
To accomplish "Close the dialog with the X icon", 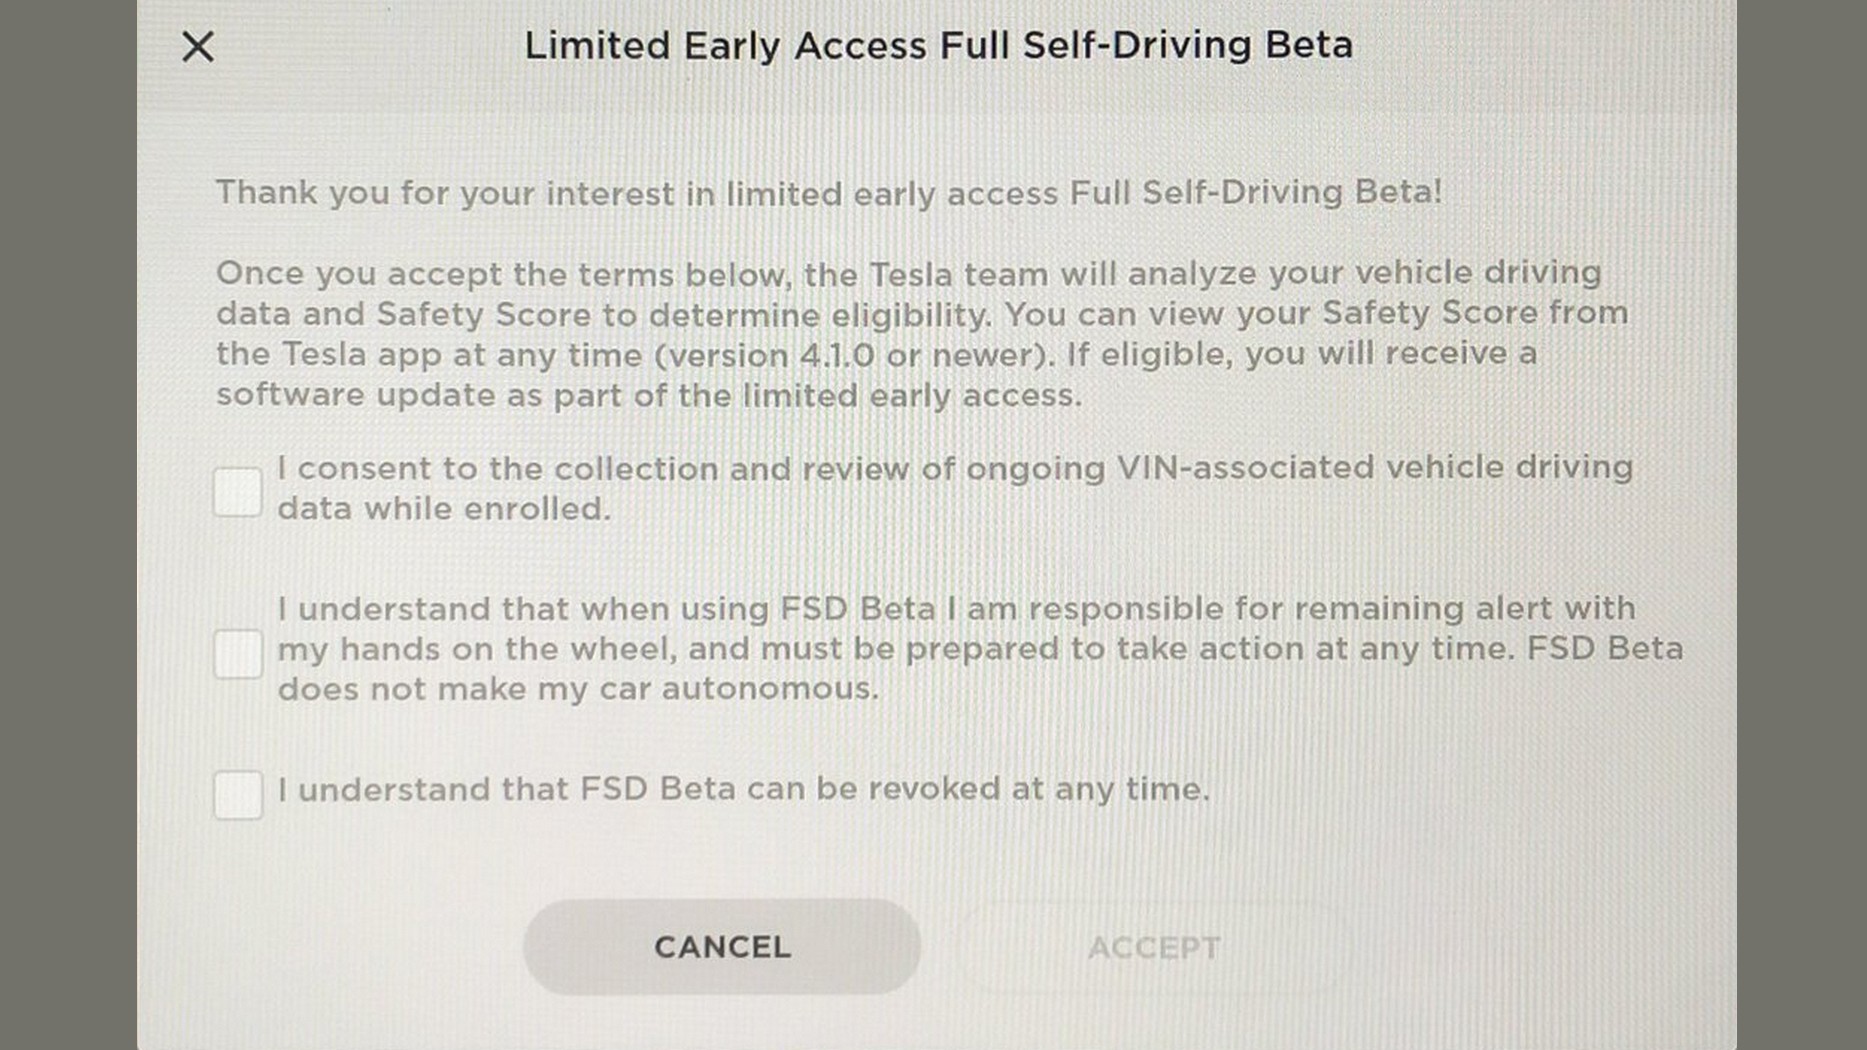I will [198, 46].
